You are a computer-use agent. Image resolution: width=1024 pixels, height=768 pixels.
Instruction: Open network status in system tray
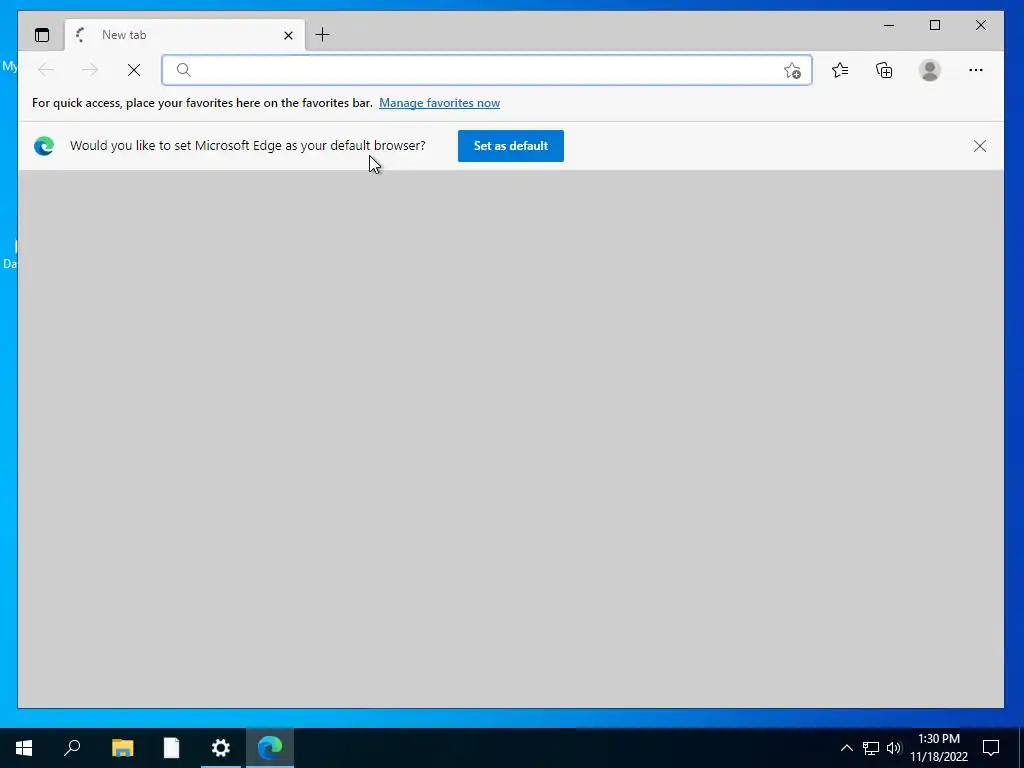[871, 748]
